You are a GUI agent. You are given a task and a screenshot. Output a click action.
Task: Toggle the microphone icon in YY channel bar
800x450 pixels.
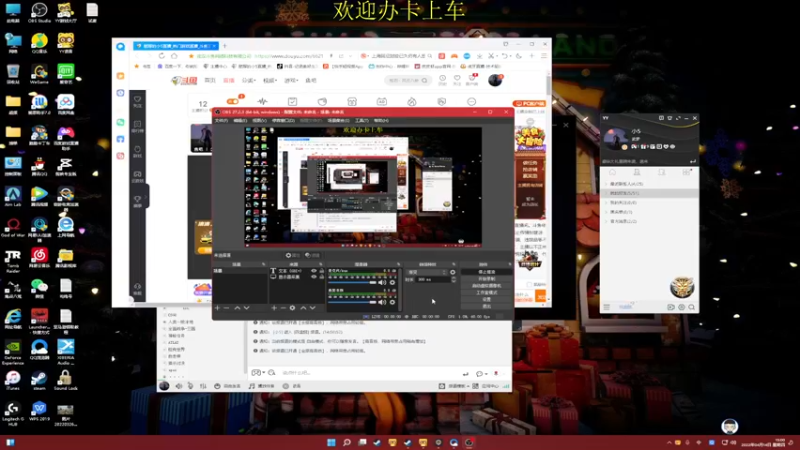(190, 386)
